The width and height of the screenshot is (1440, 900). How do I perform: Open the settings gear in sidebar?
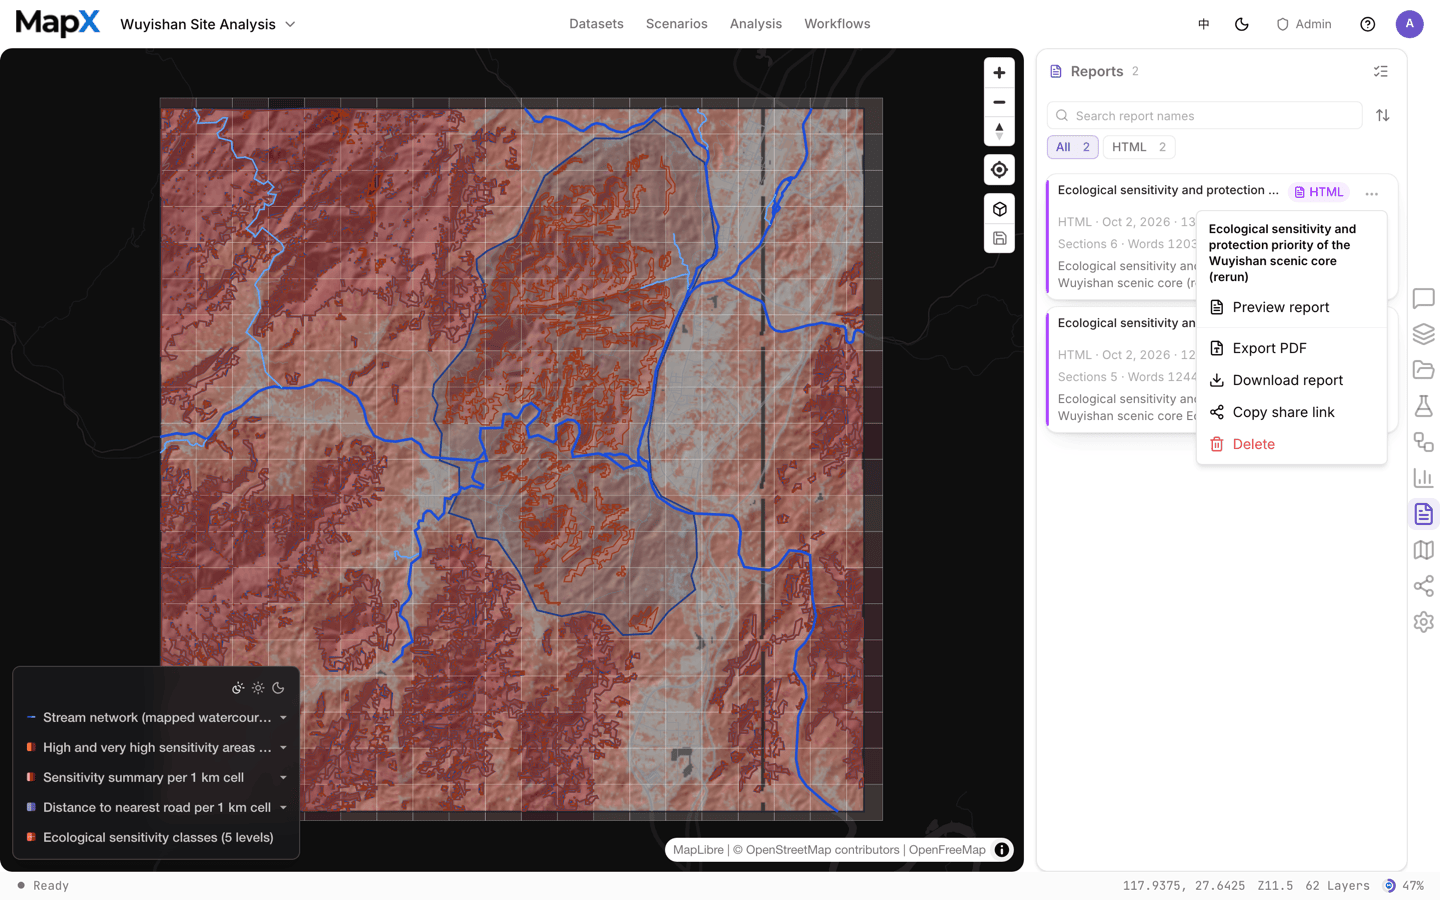(x=1424, y=622)
